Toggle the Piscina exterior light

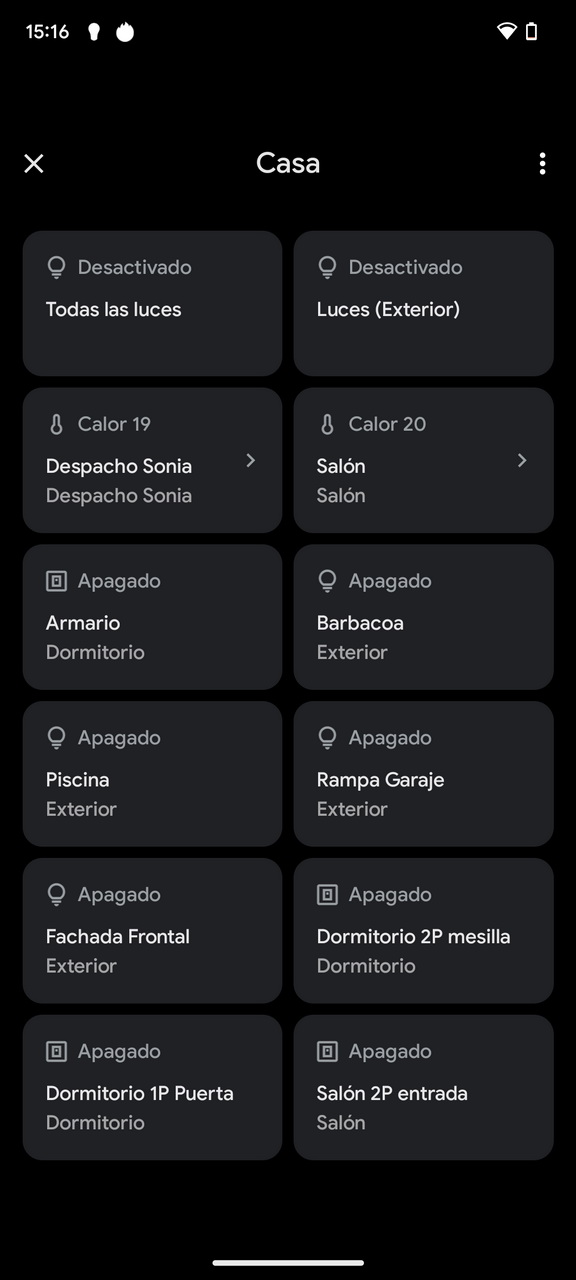click(x=152, y=774)
